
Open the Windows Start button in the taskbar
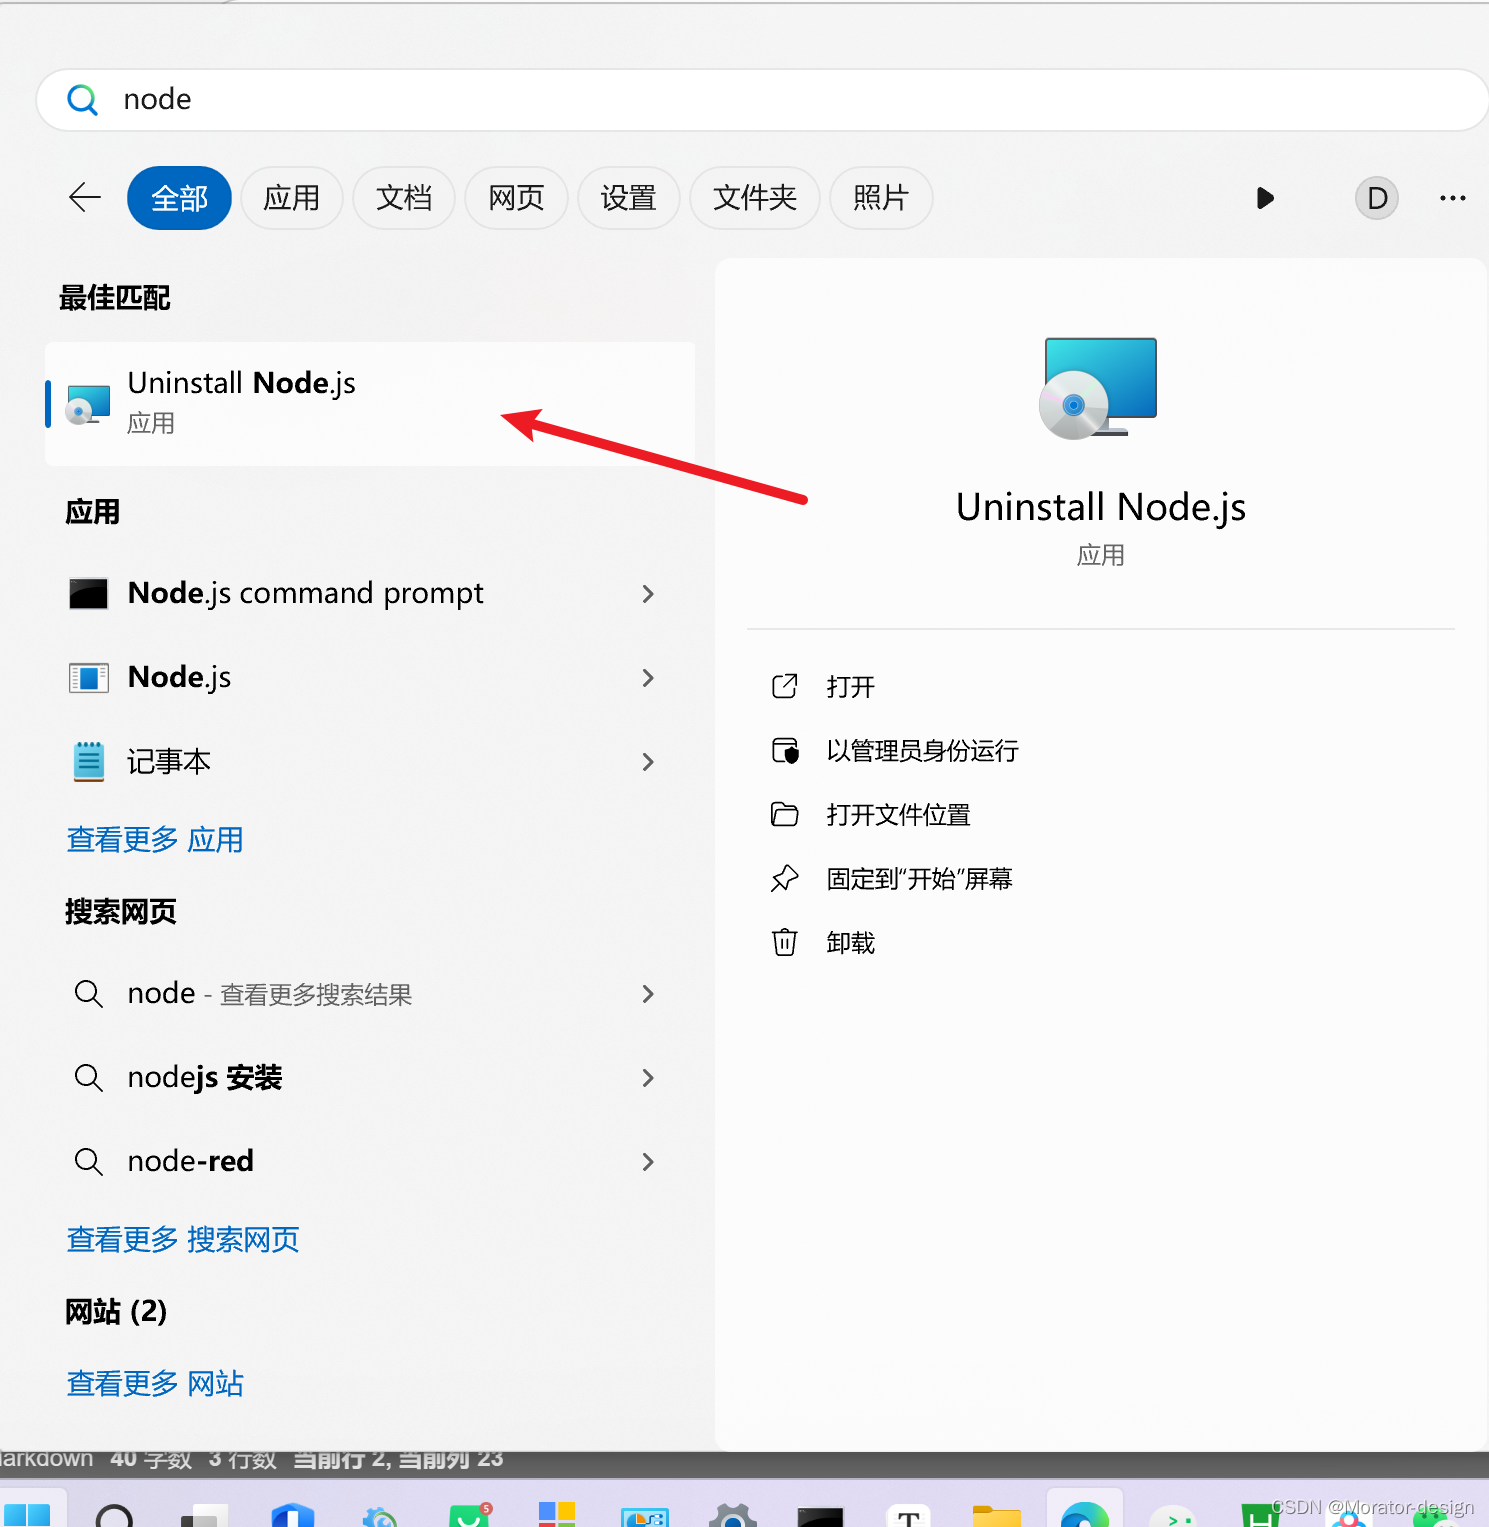pos(33,1515)
